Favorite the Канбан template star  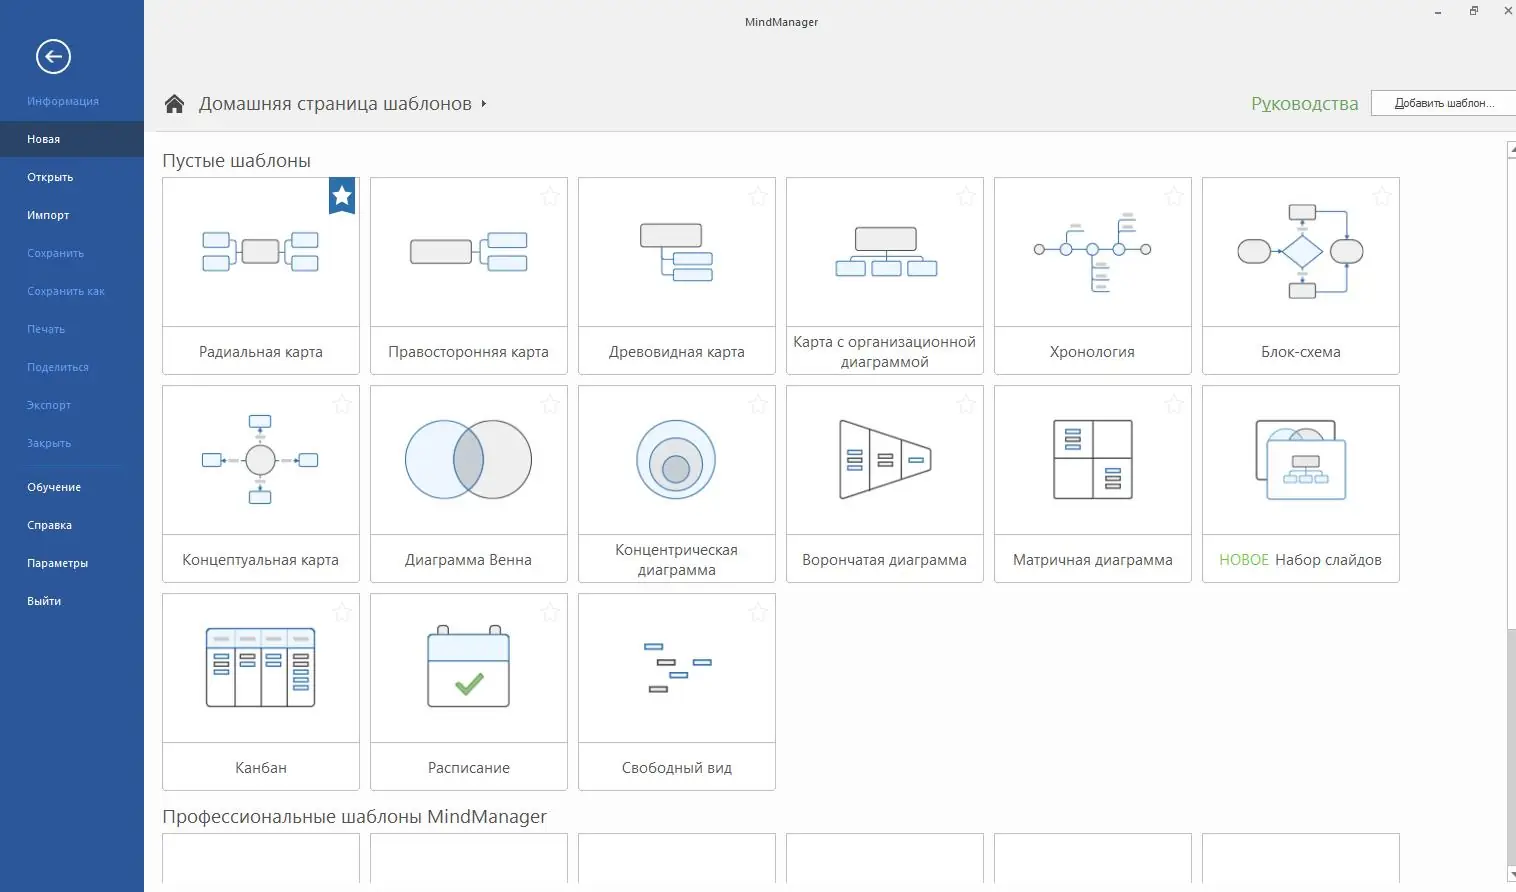tap(342, 613)
